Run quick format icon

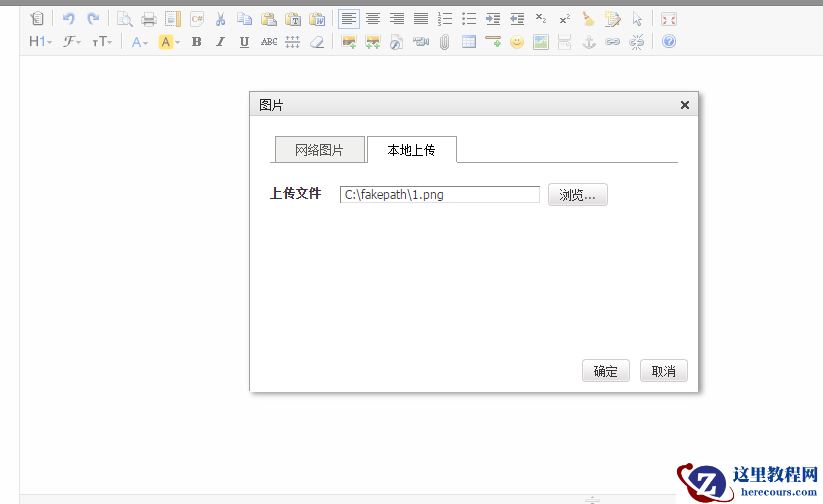(613, 19)
